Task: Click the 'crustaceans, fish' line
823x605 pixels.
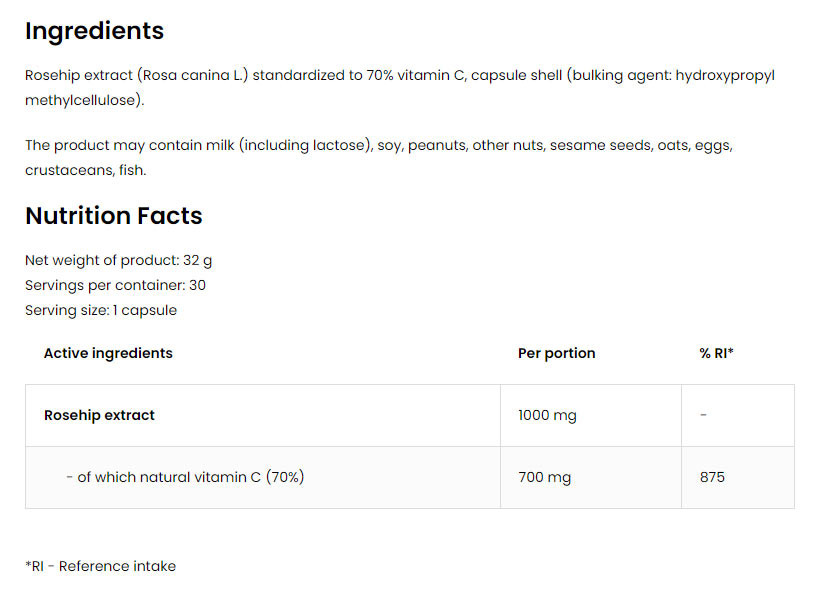Action: tap(85, 171)
